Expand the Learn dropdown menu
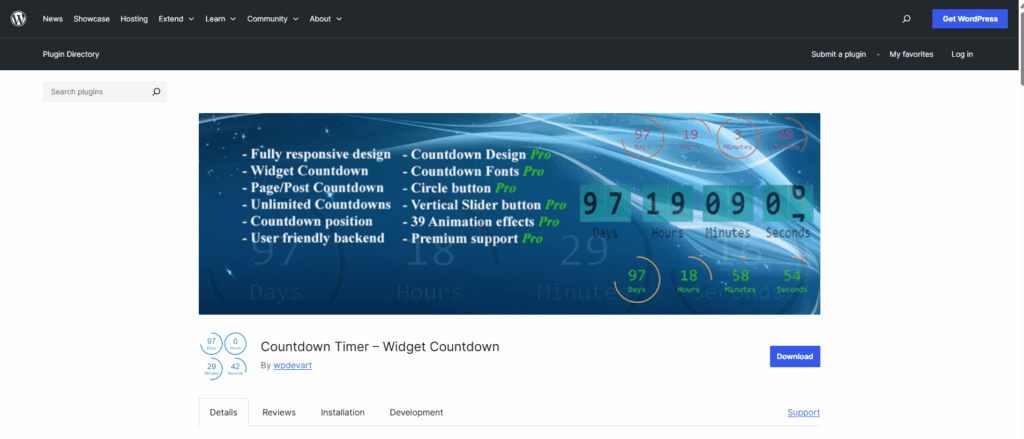 tap(221, 19)
